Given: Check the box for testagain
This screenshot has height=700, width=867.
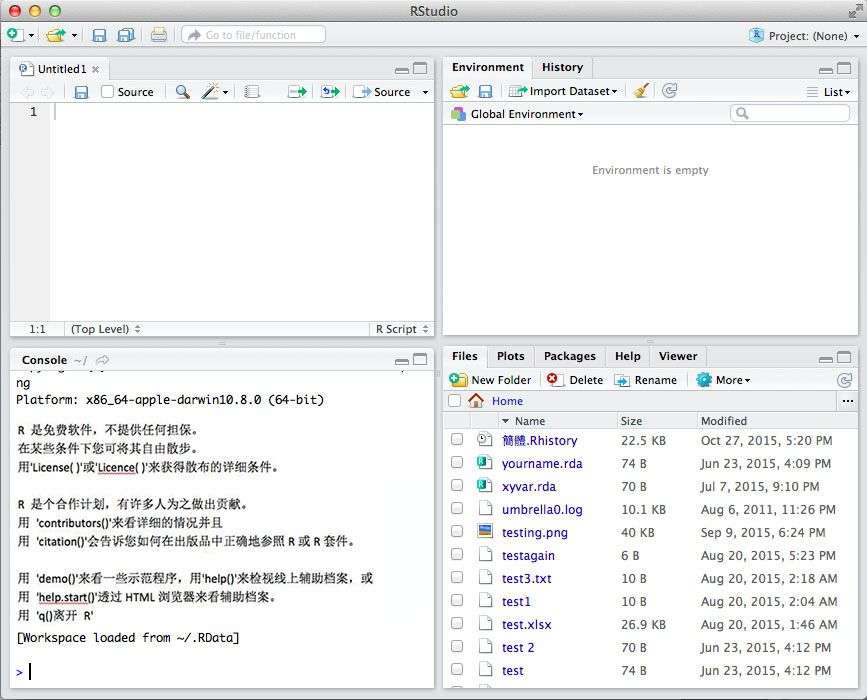Looking at the screenshot, I should point(457,554).
